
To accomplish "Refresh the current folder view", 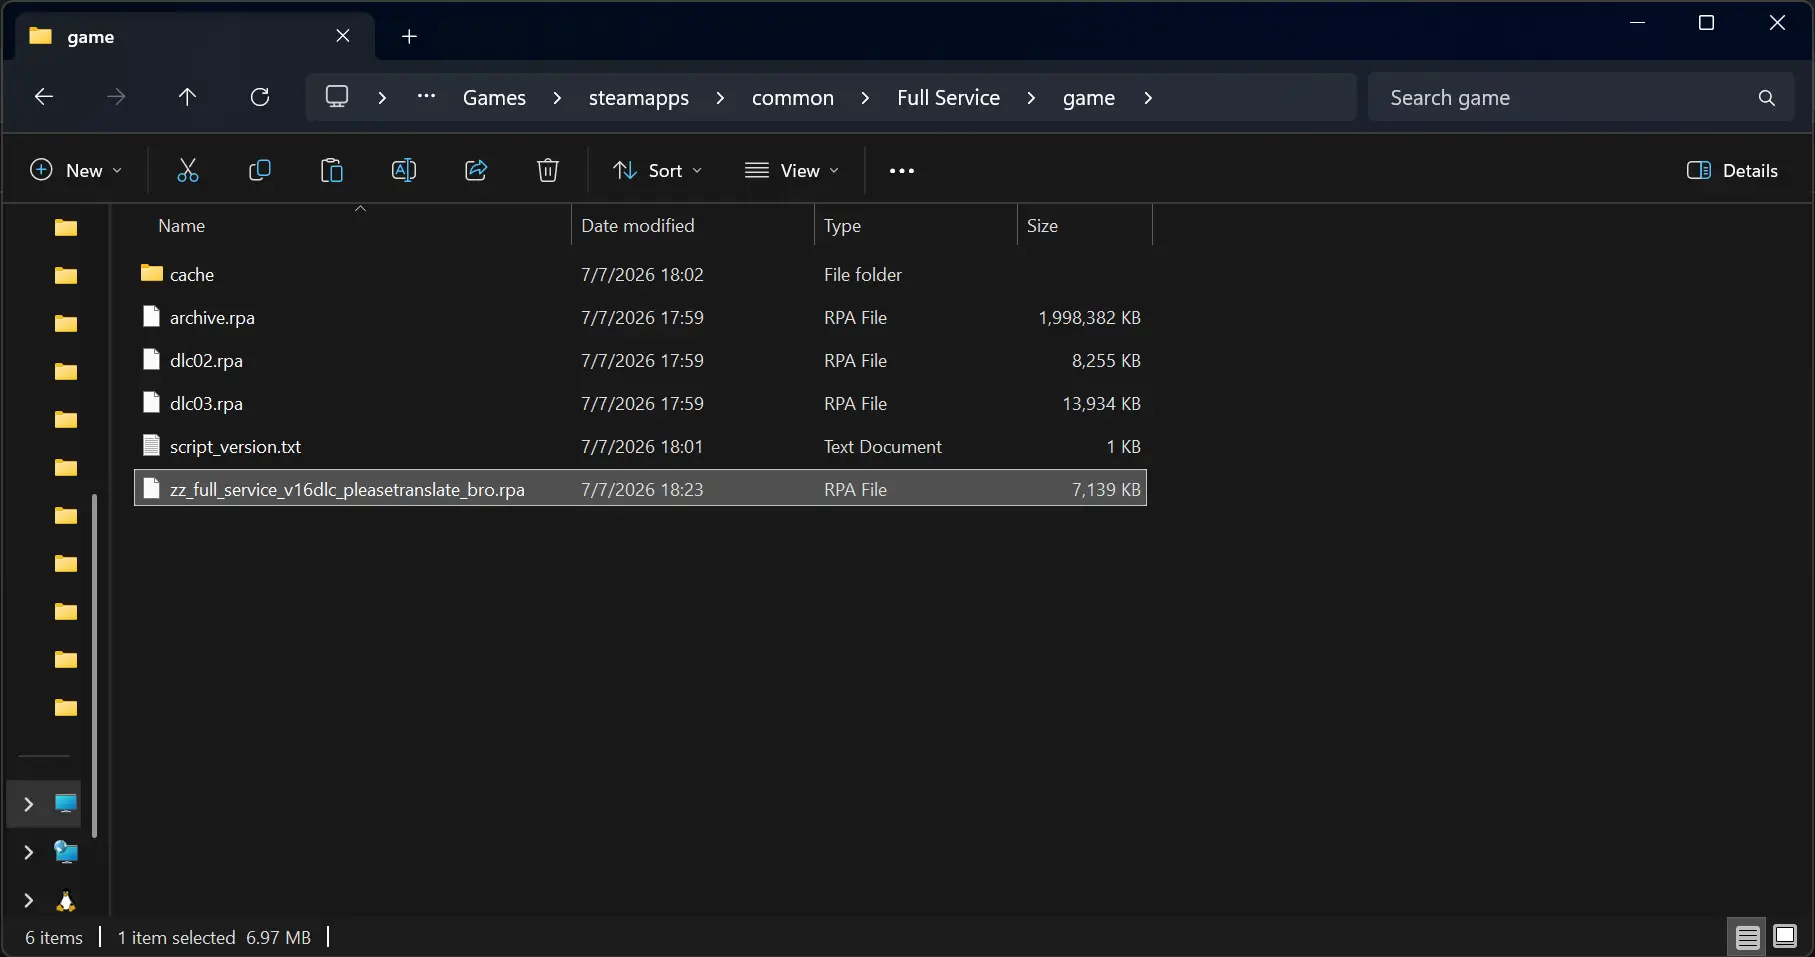I will click(260, 97).
